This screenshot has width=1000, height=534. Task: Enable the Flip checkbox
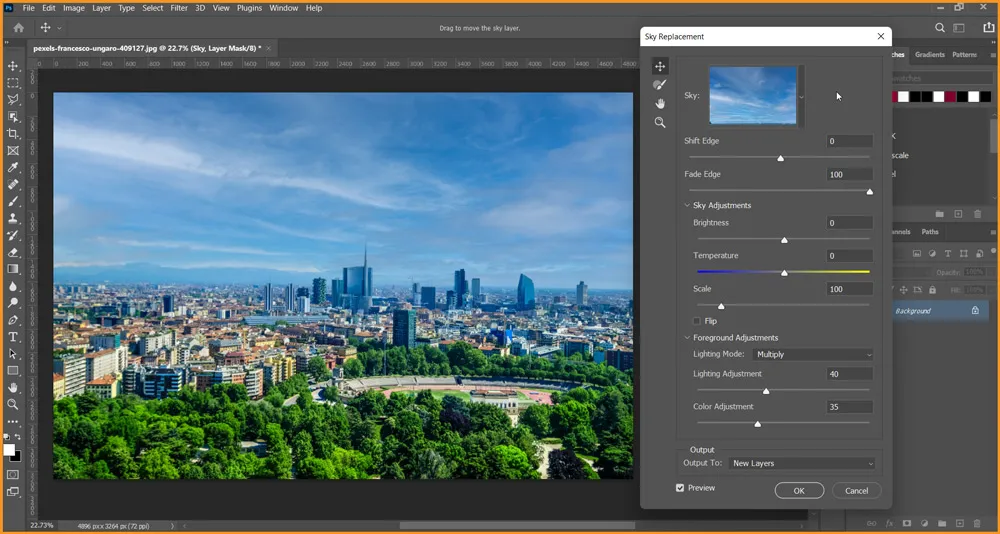(696, 321)
